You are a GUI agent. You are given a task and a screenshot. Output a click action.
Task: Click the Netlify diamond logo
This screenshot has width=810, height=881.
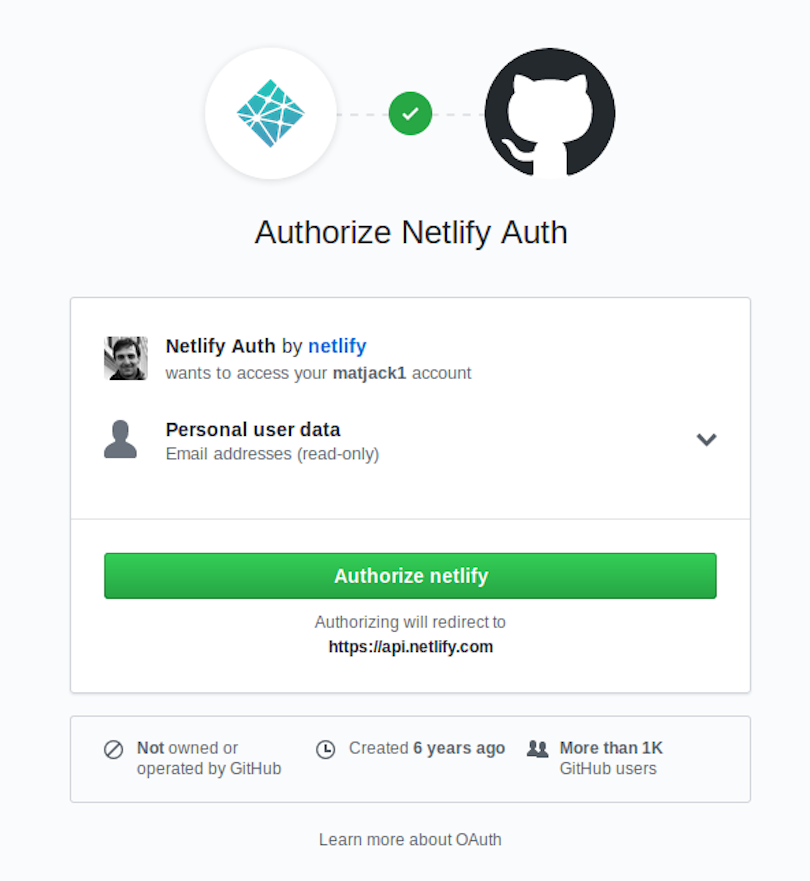[x=271, y=113]
